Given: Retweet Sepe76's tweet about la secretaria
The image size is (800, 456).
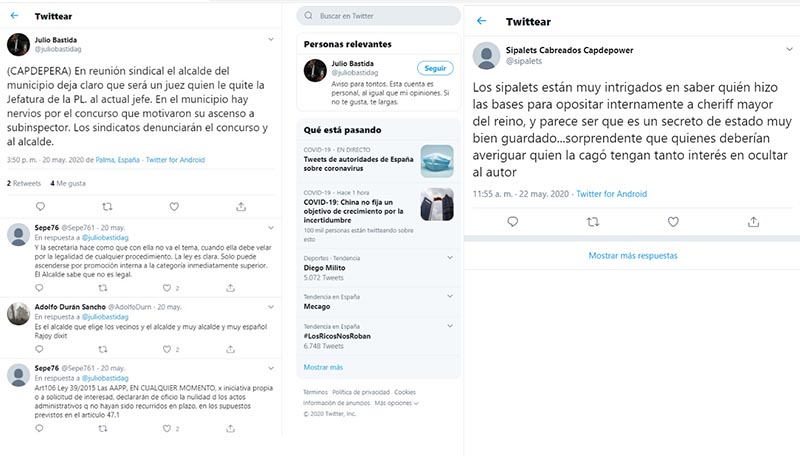Looking at the screenshot, I should (x=103, y=288).
